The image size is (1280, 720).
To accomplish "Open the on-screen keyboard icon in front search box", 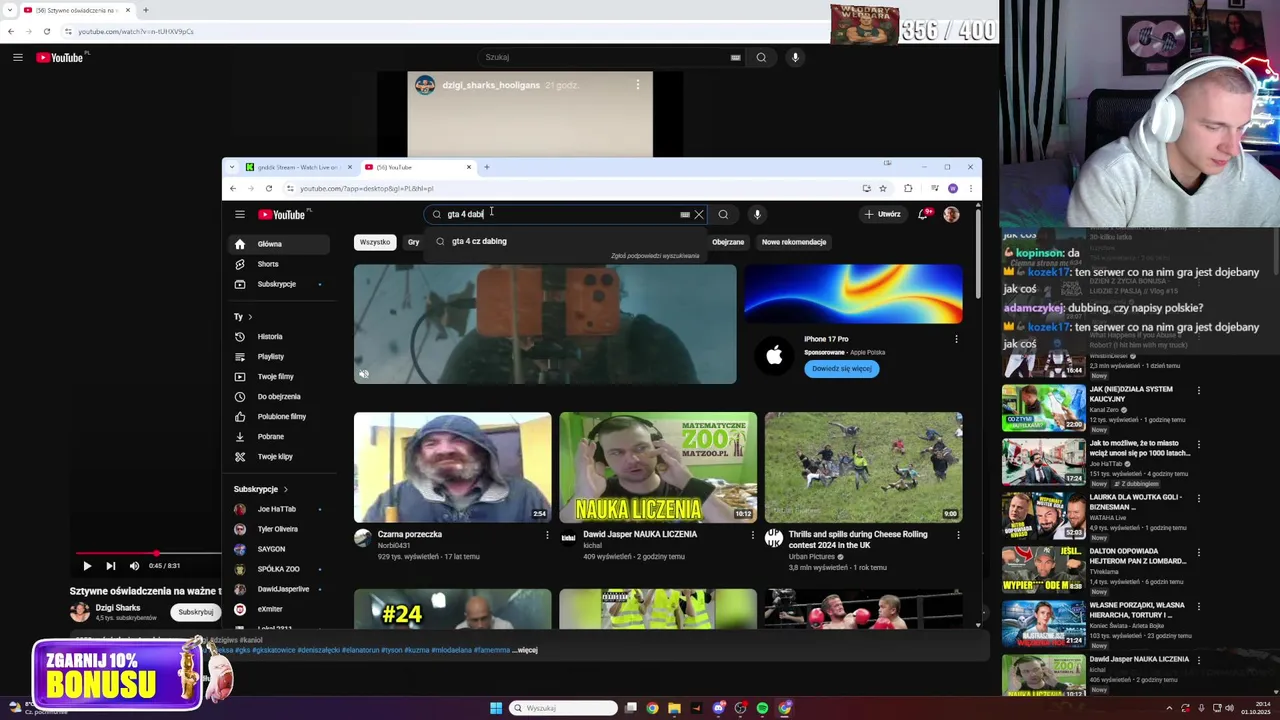I will pos(685,214).
